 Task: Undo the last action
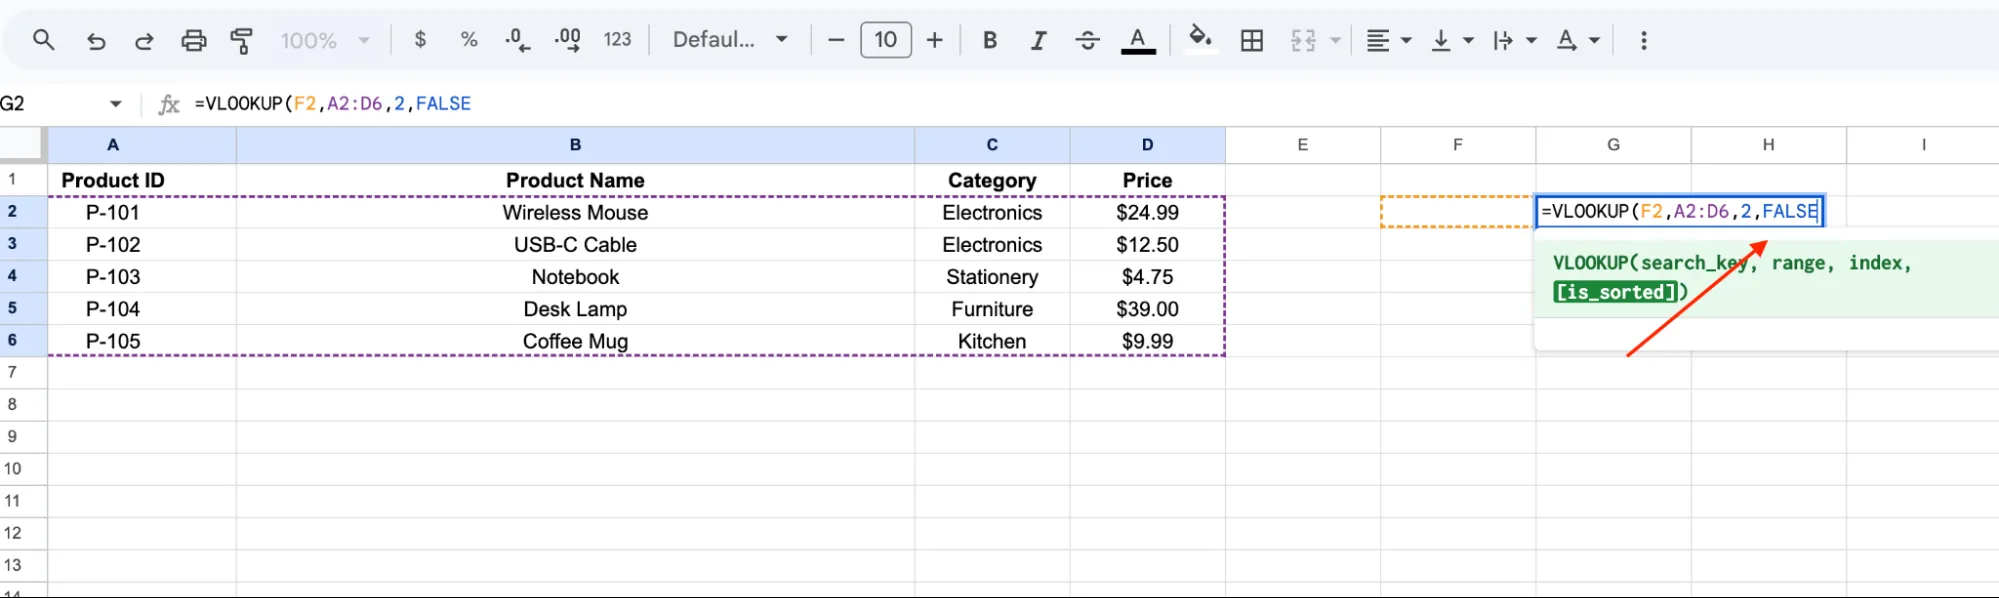(96, 41)
